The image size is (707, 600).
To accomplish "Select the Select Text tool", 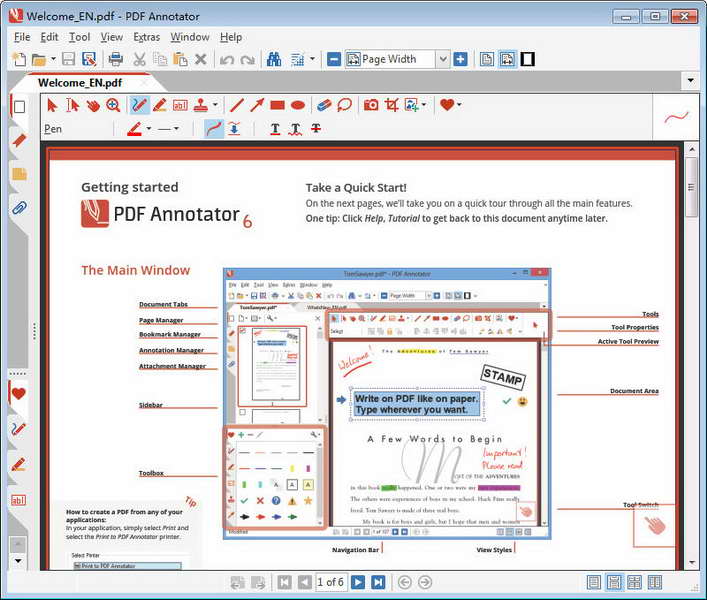I will [72, 105].
